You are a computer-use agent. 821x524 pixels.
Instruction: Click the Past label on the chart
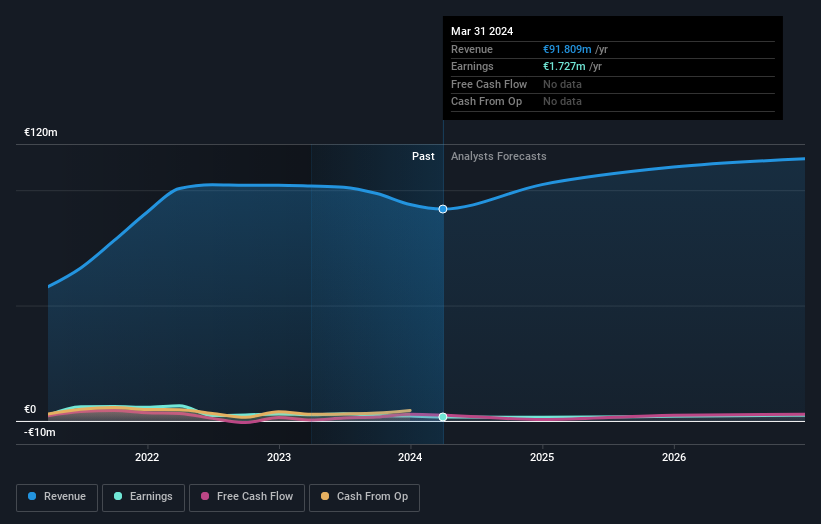423,157
